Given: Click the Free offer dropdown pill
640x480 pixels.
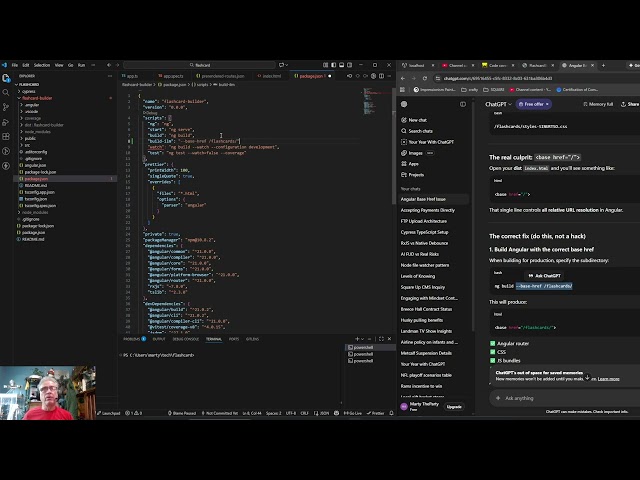Looking at the screenshot, I should click(x=533, y=104).
